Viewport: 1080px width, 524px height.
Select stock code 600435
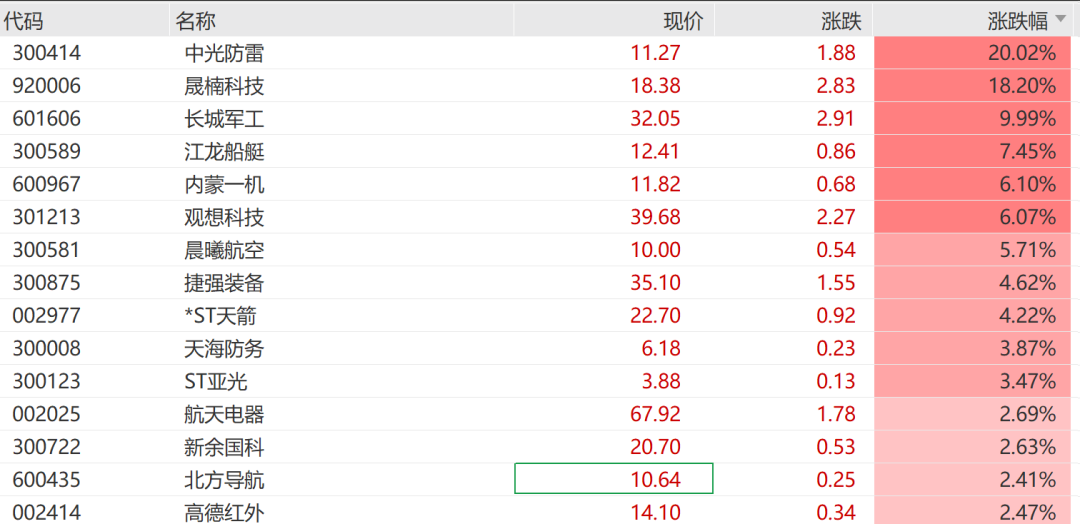click(47, 481)
